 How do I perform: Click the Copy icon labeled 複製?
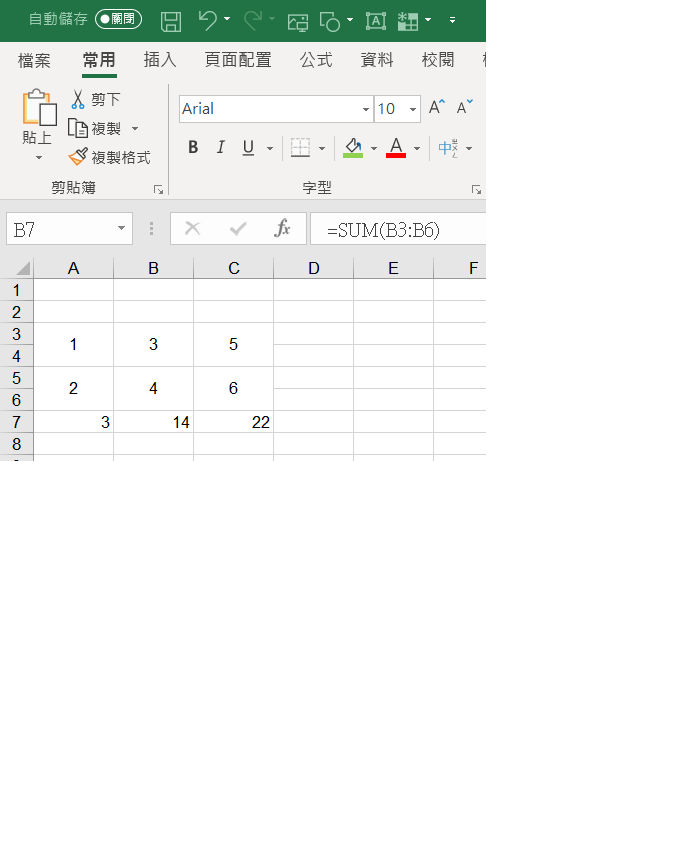(78, 128)
